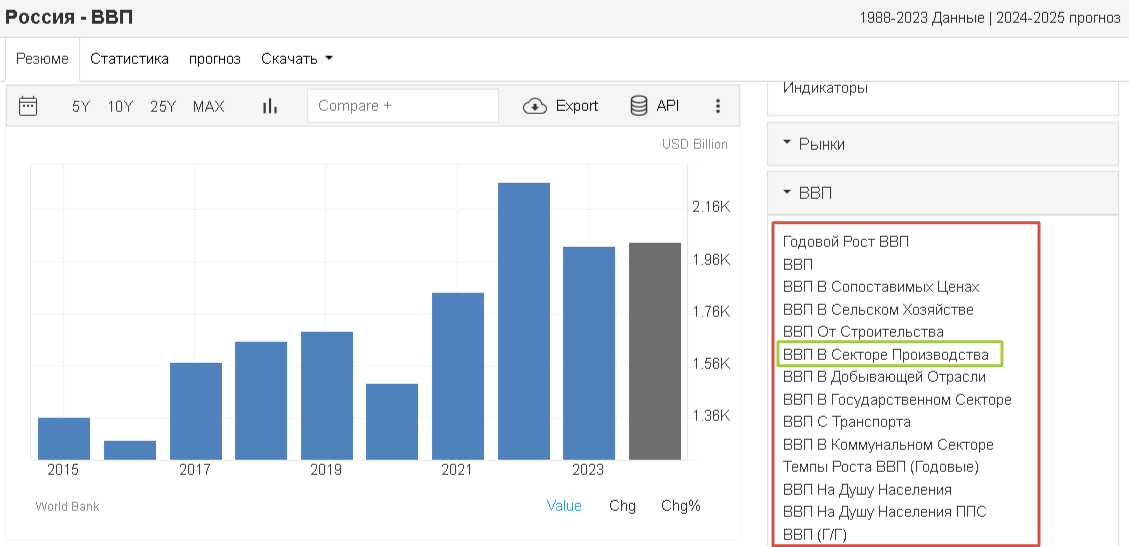Click the gray 2024 forecast bar
The height and width of the screenshot is (547, 1129).
click(654, 350)
